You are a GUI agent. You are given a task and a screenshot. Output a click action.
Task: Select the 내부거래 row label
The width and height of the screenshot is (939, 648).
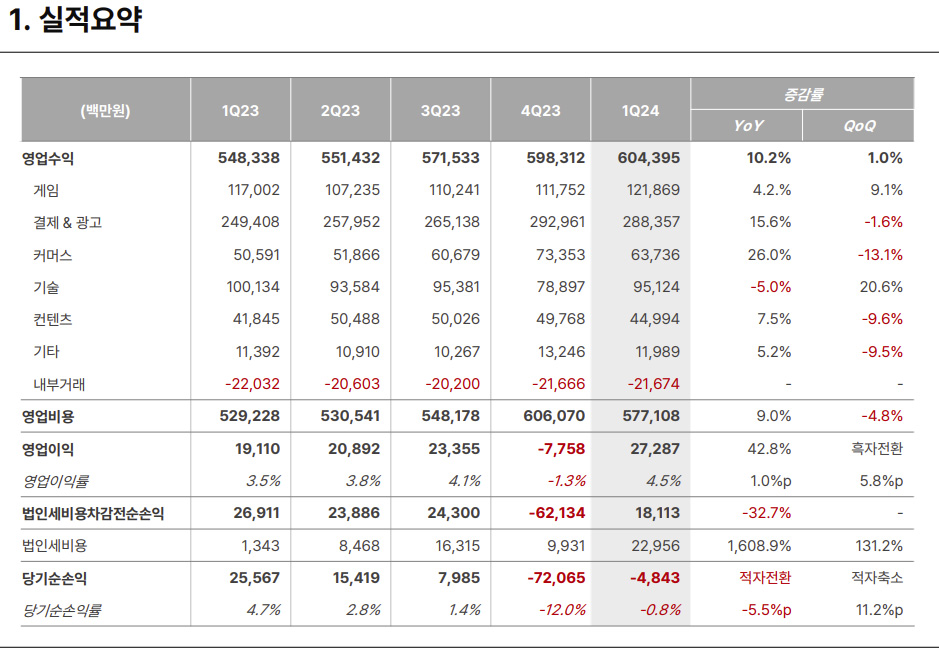tap(59, 384)
